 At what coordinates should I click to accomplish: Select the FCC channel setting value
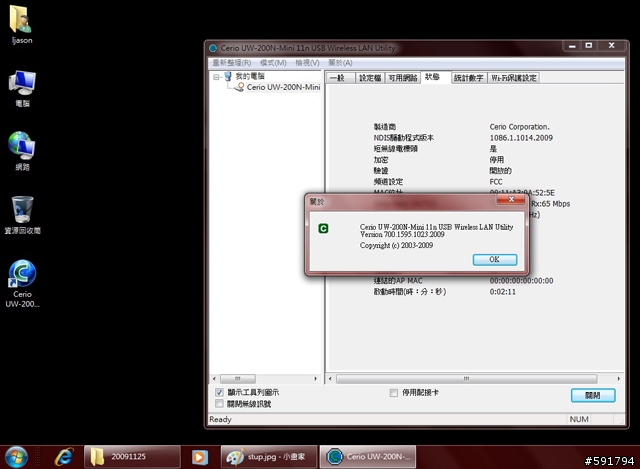pyautogui.click(x=496, y=182)
